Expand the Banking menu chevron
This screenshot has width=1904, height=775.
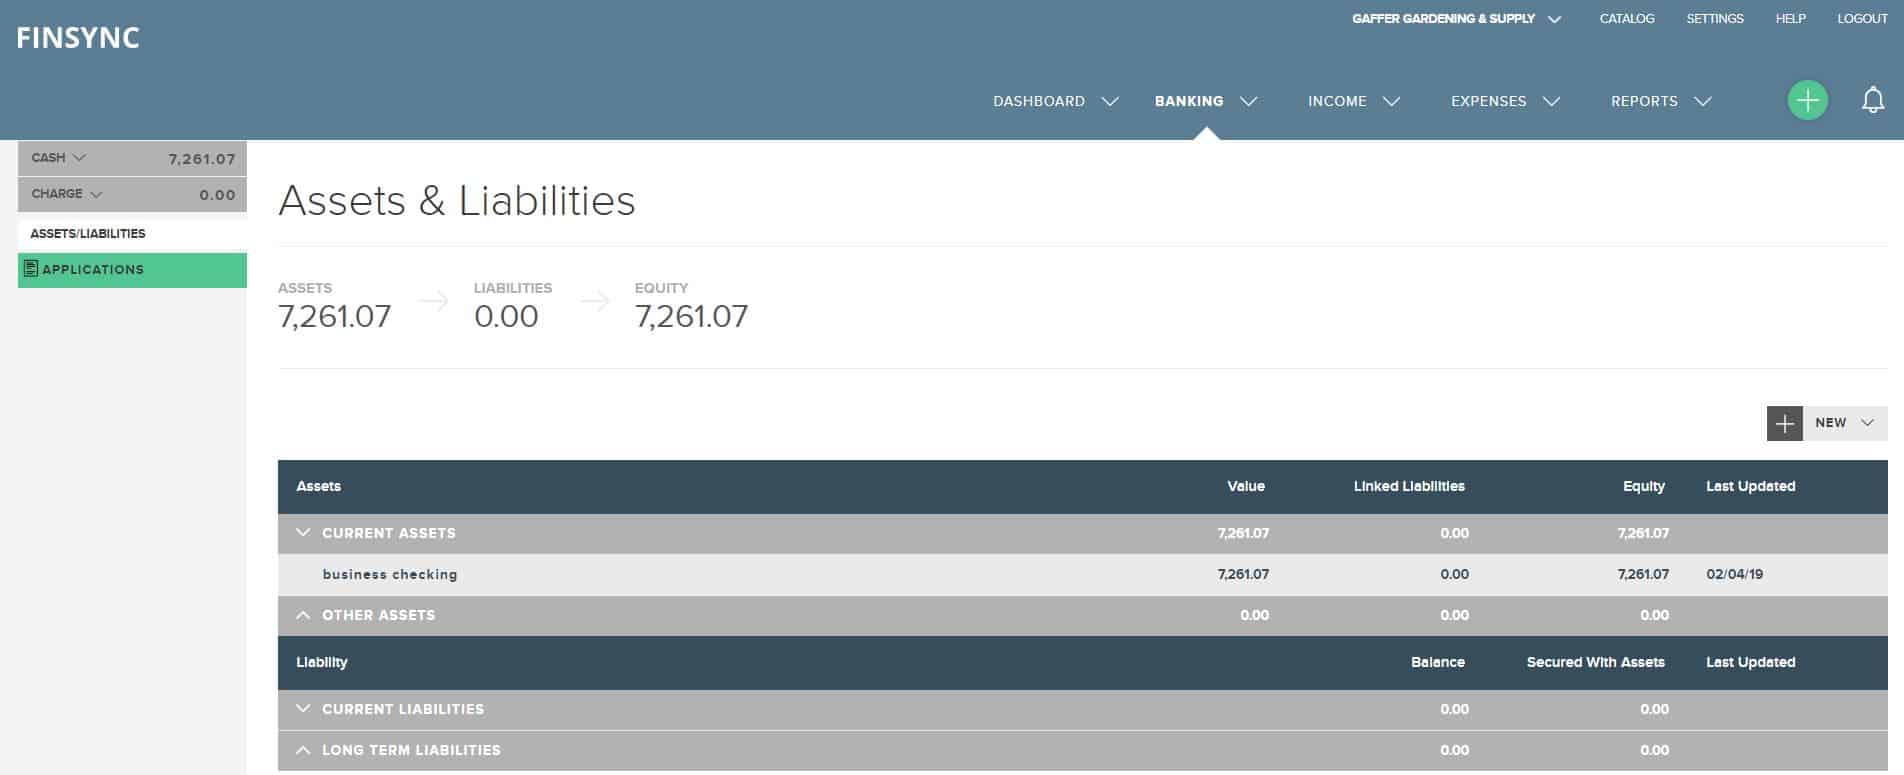1248,101
